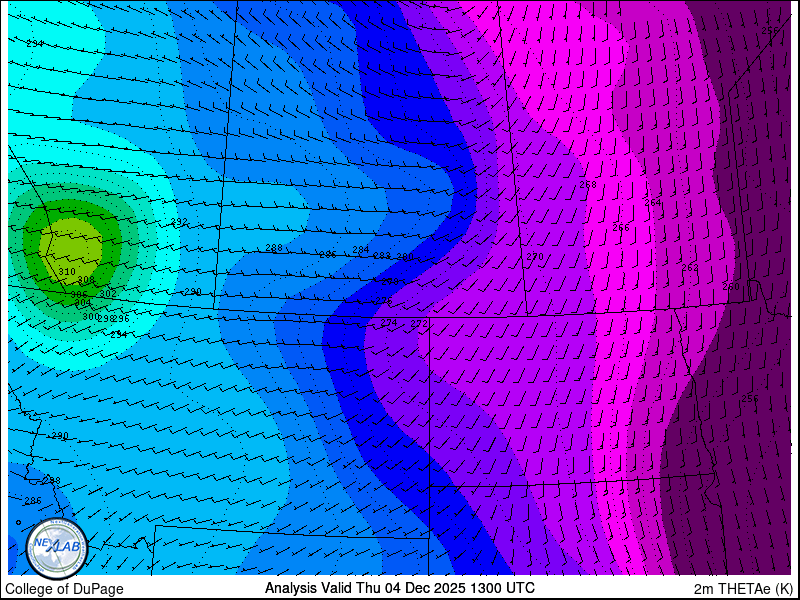Click the 274 contour label
Image resolution: width=800 pixels, height=600 pixels.
click(x=389, y=323)
